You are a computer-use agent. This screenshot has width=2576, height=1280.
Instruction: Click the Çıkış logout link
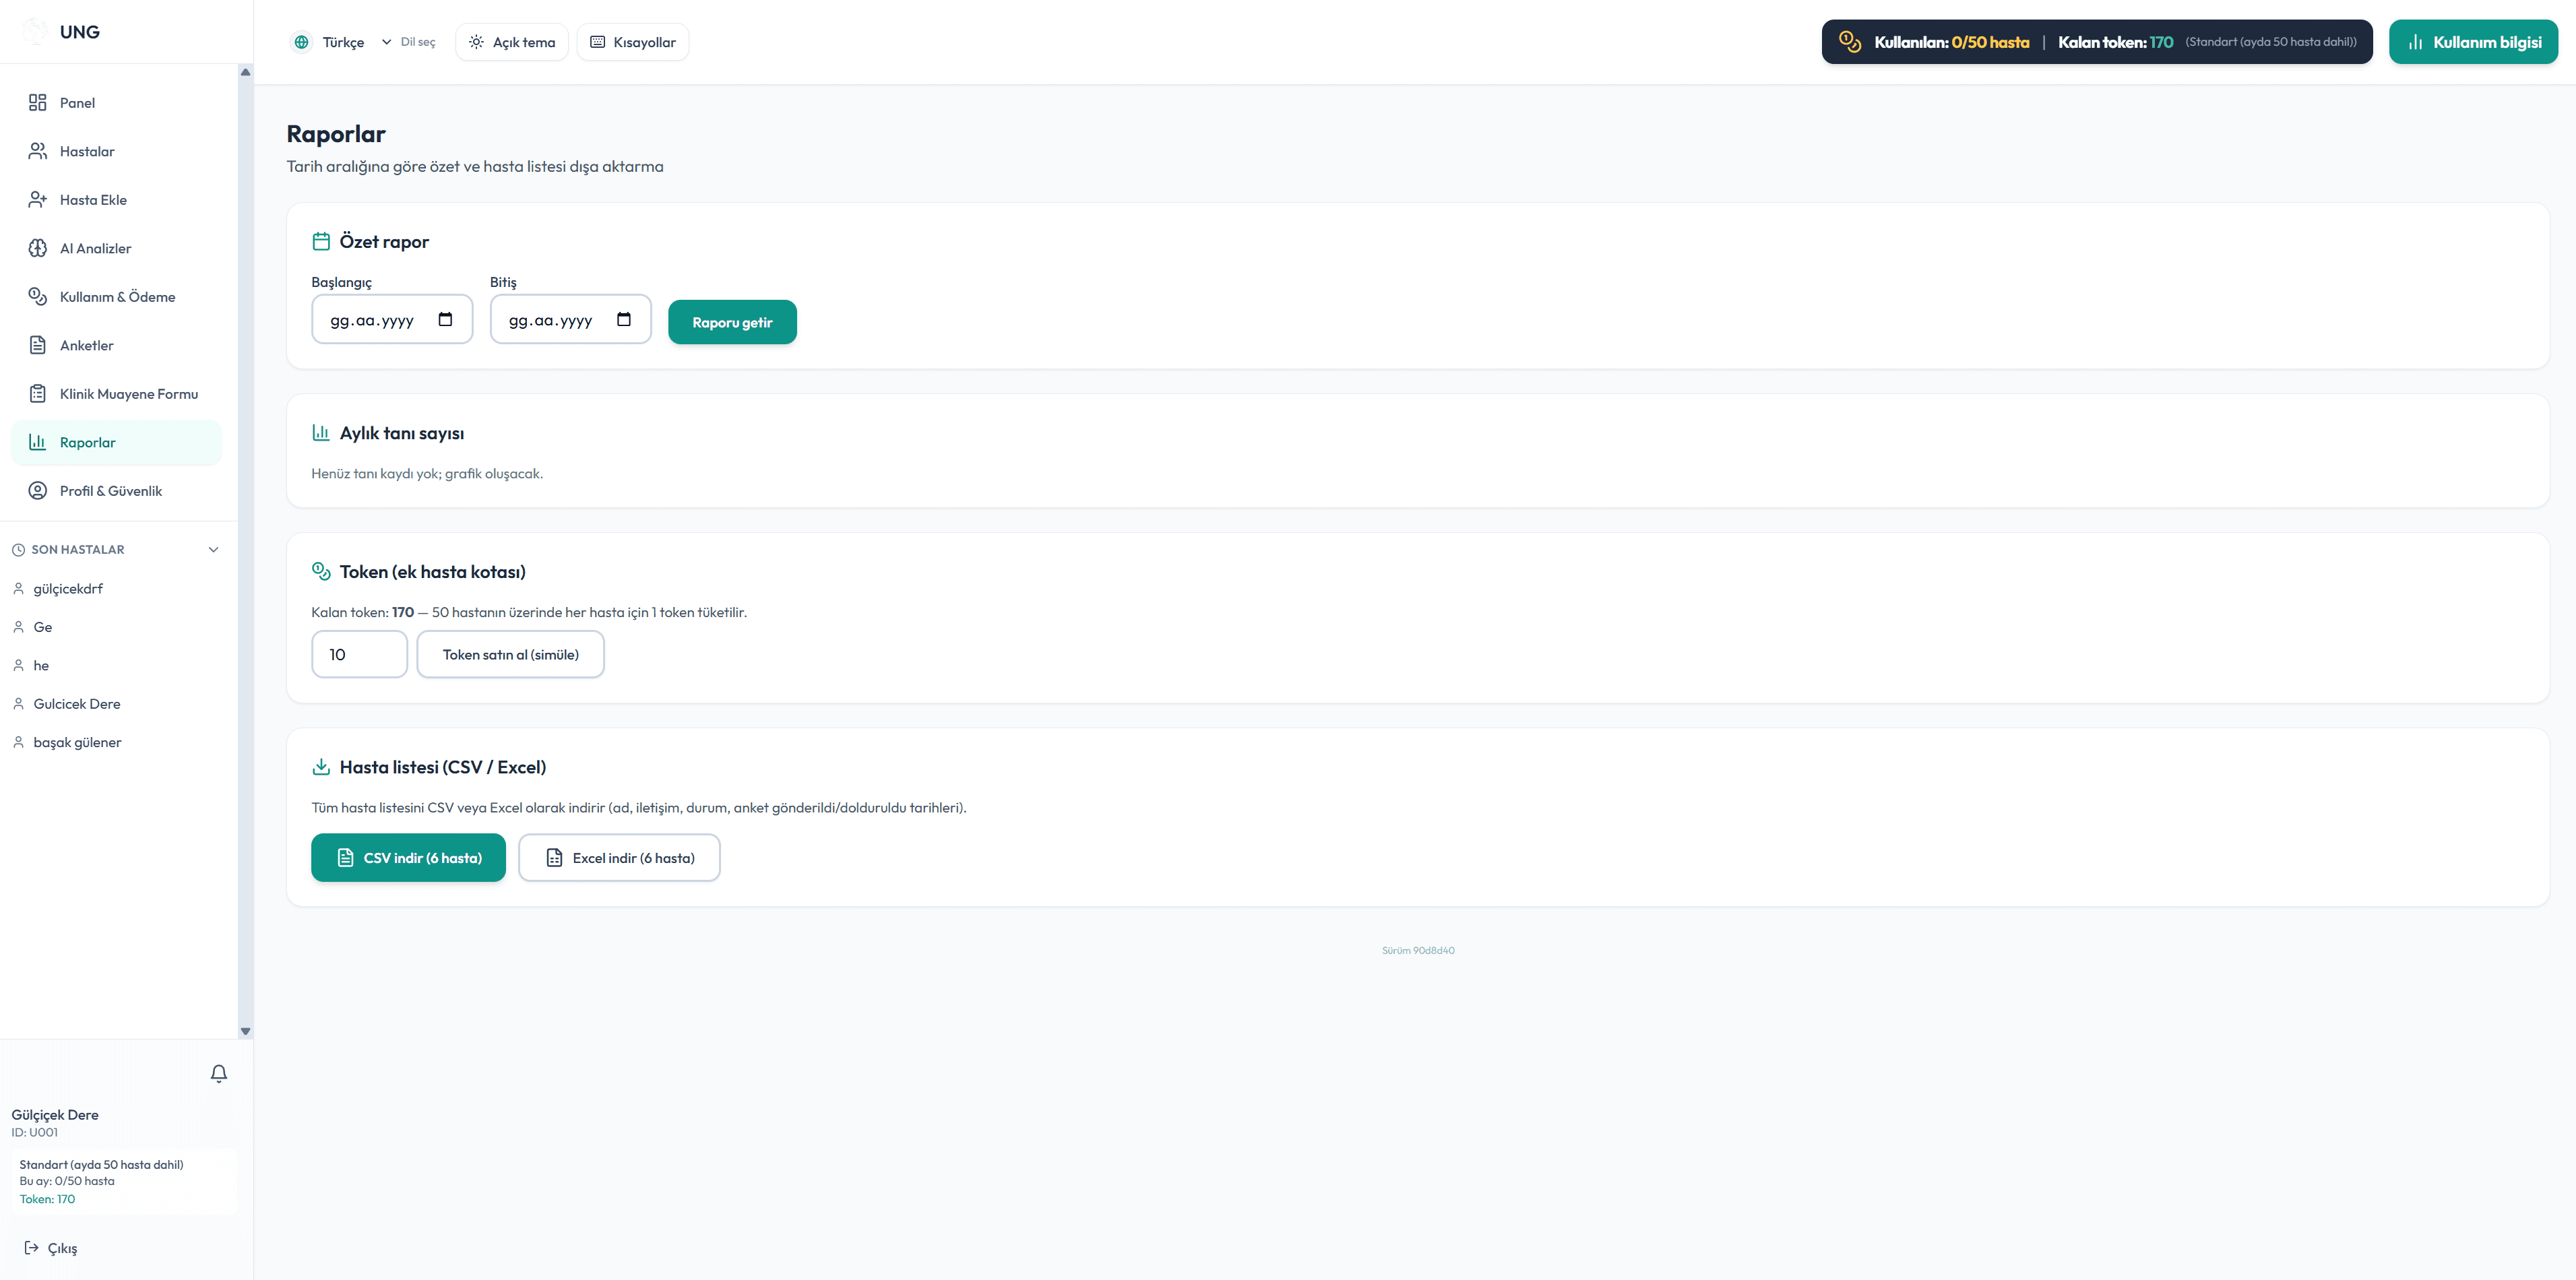point(51,1247)
